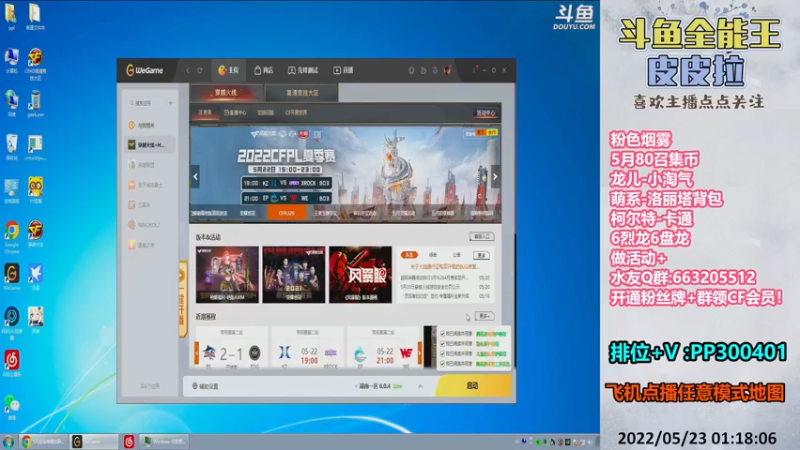The image size is (800, 450).
Task: Select the fifth game in the sidebar
Action: 149,205
